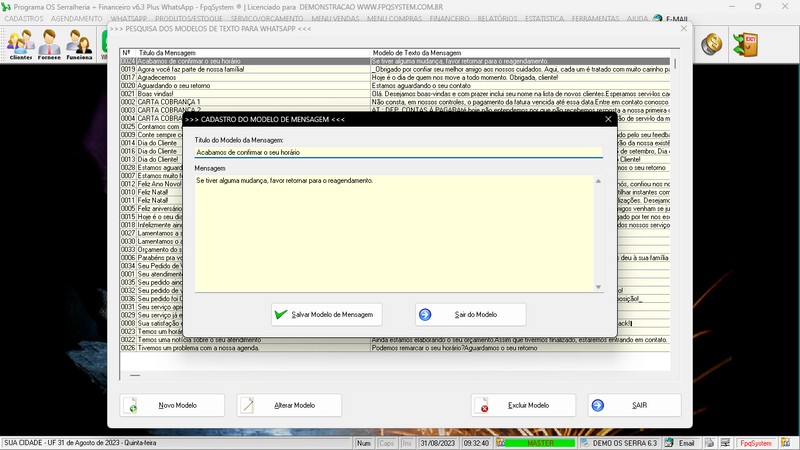Click the application logo in title bar
800x450 pixels.
click(6, 7)
